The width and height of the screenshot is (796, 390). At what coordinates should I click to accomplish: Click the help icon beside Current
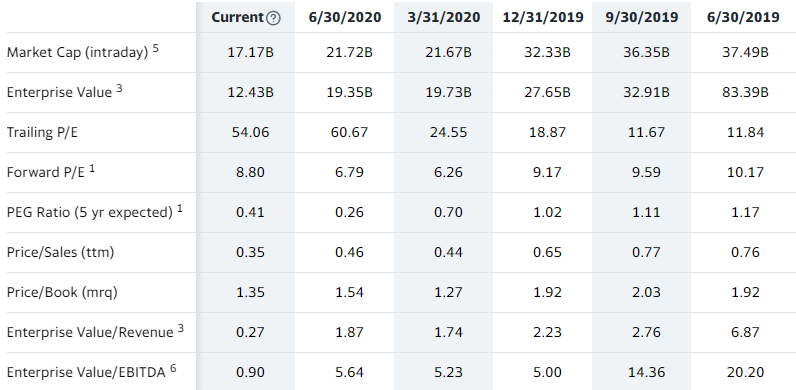[273, 18]
